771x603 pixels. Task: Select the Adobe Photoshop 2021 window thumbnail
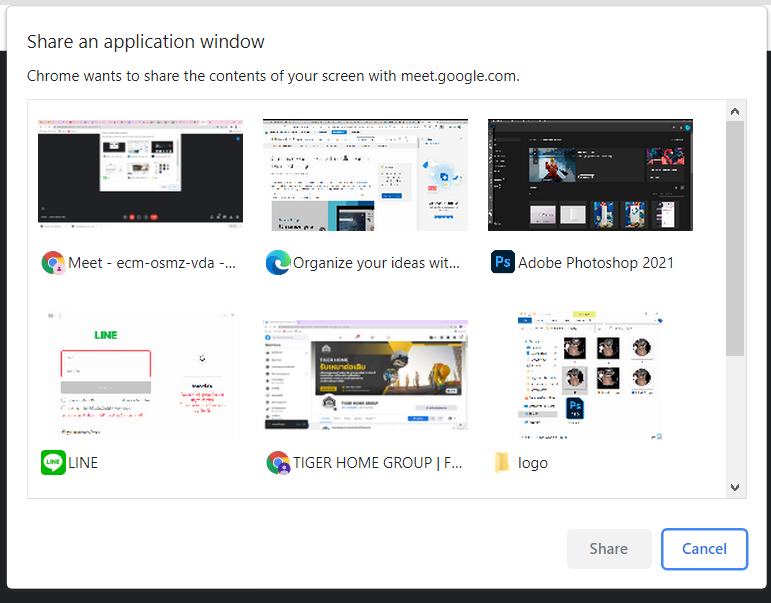(590, 175)
